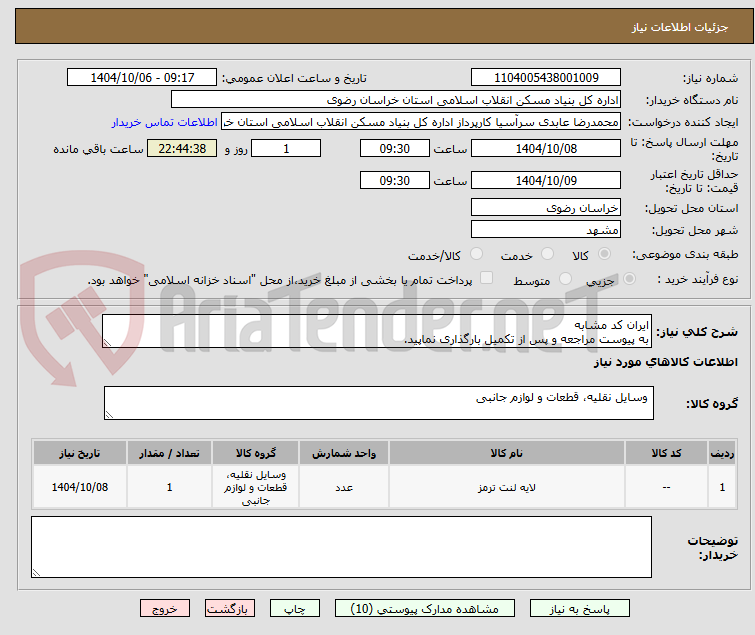The height and width of the screenshot is (635, 755).
Task: Click the توضیحات خریدار text area
Action: (341, 547)
